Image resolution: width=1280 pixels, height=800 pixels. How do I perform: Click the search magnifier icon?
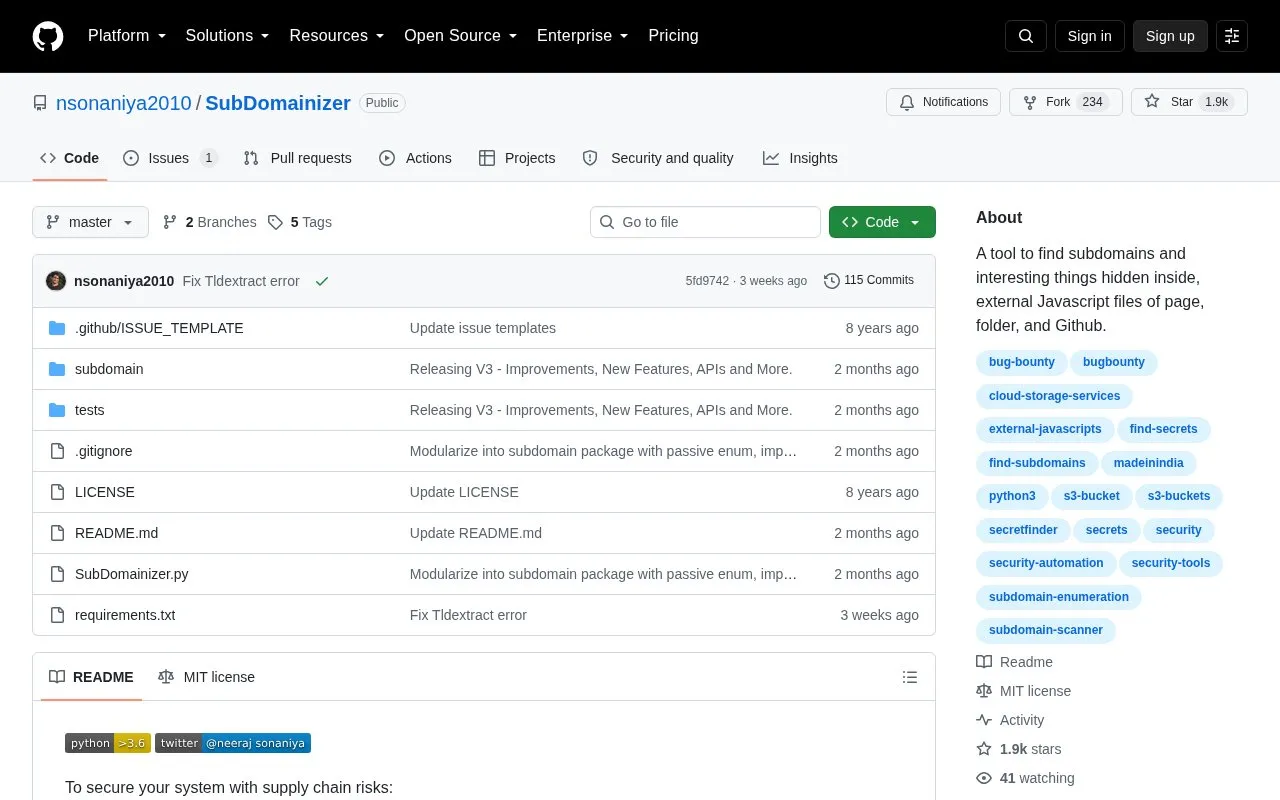[1026, 36]
